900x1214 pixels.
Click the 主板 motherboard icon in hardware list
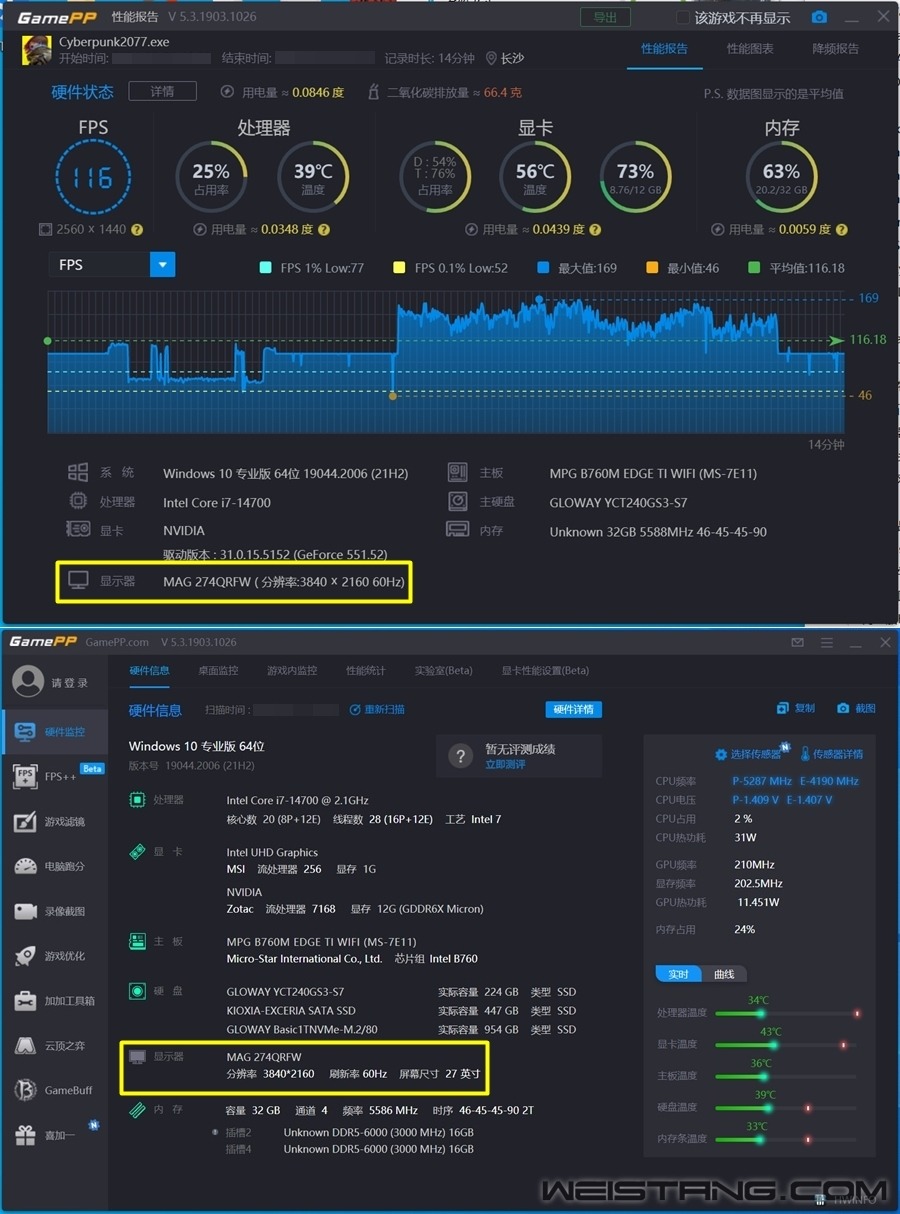click(x=138, y=942)
